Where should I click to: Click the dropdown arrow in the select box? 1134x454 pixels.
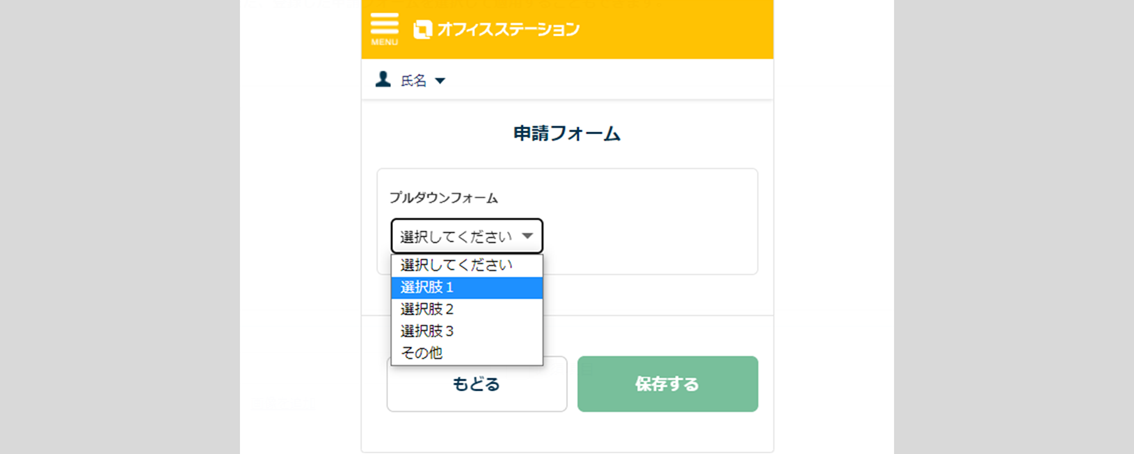click(527, 236)
